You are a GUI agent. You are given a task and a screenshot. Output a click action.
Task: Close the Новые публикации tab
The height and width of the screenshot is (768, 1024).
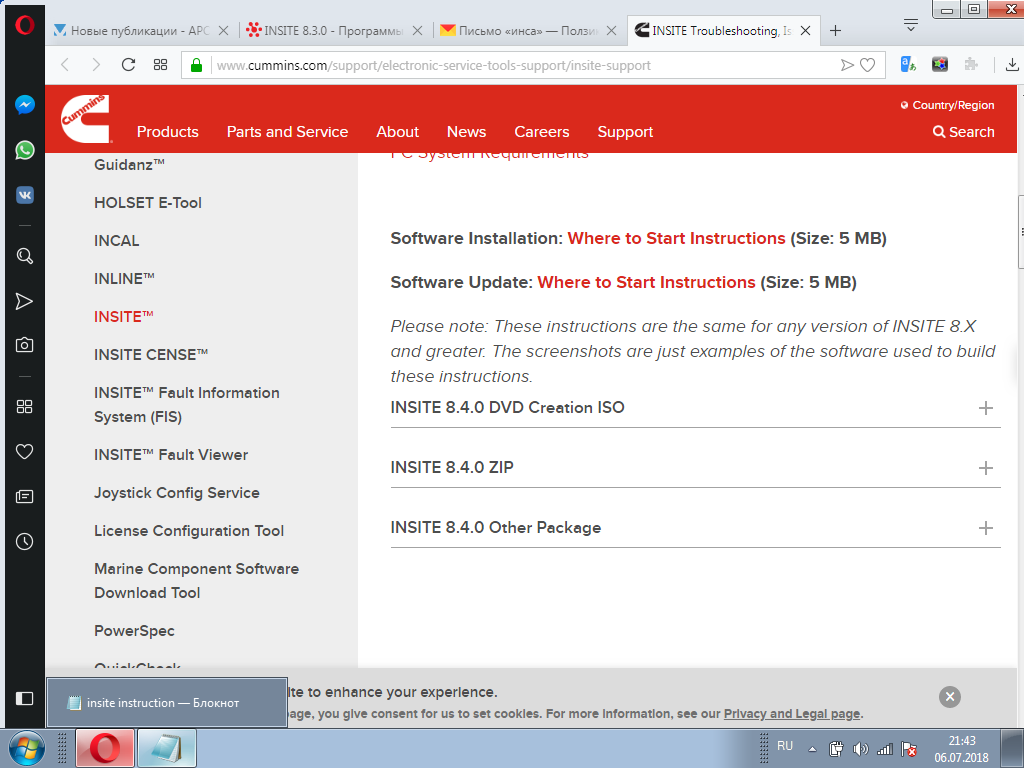pyautogui.click(x=223, y=31)
